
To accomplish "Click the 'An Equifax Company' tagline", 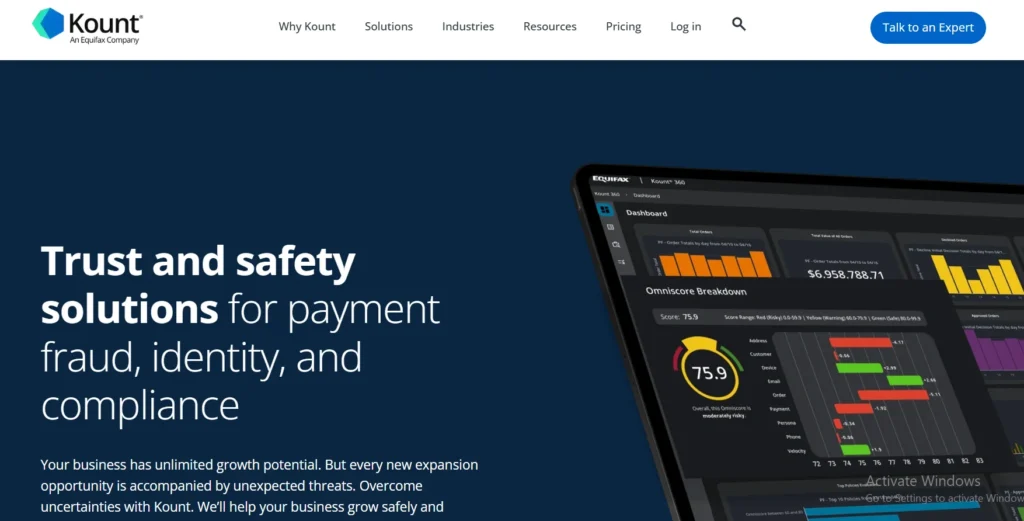I will 104,40.
